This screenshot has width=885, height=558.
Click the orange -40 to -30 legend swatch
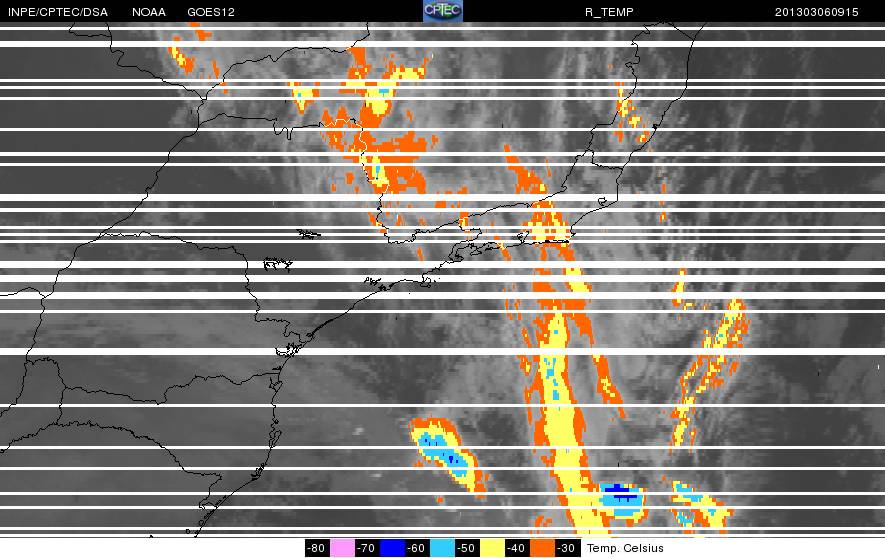(542, 548)
